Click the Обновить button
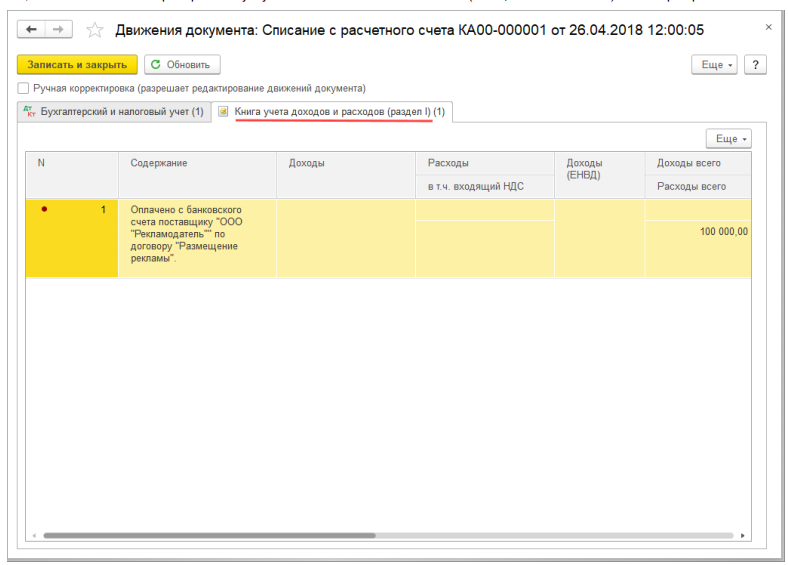This screenshot has height=565, width=788. click(182, 65)
